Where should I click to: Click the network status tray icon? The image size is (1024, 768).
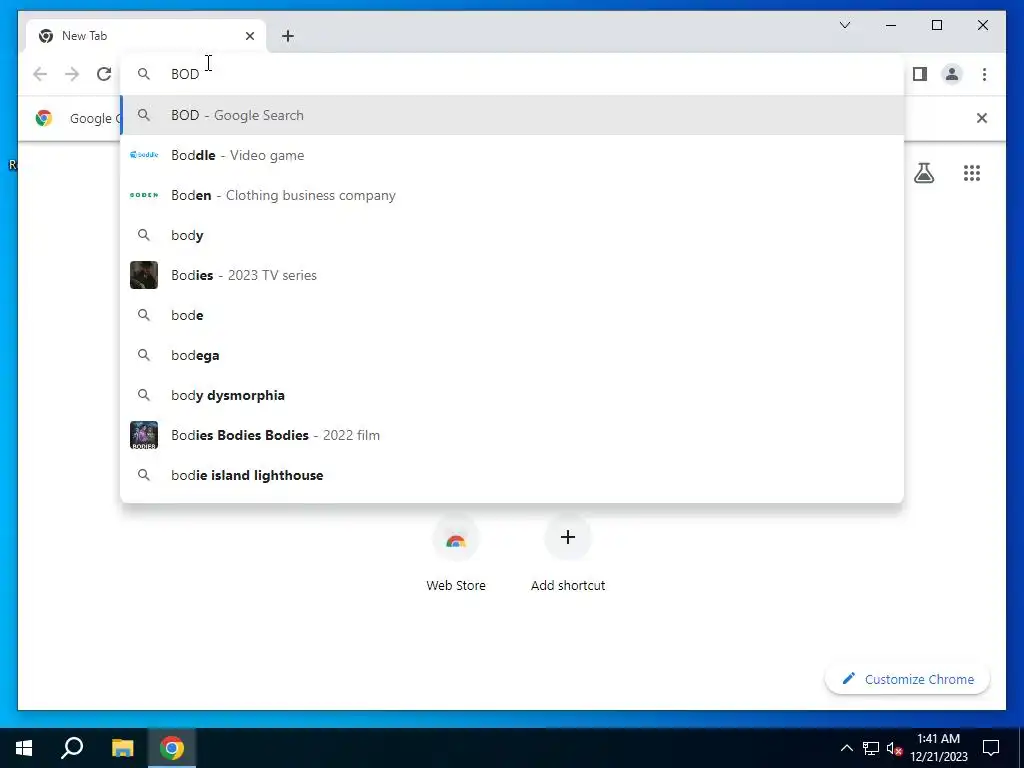pos(871,748)
